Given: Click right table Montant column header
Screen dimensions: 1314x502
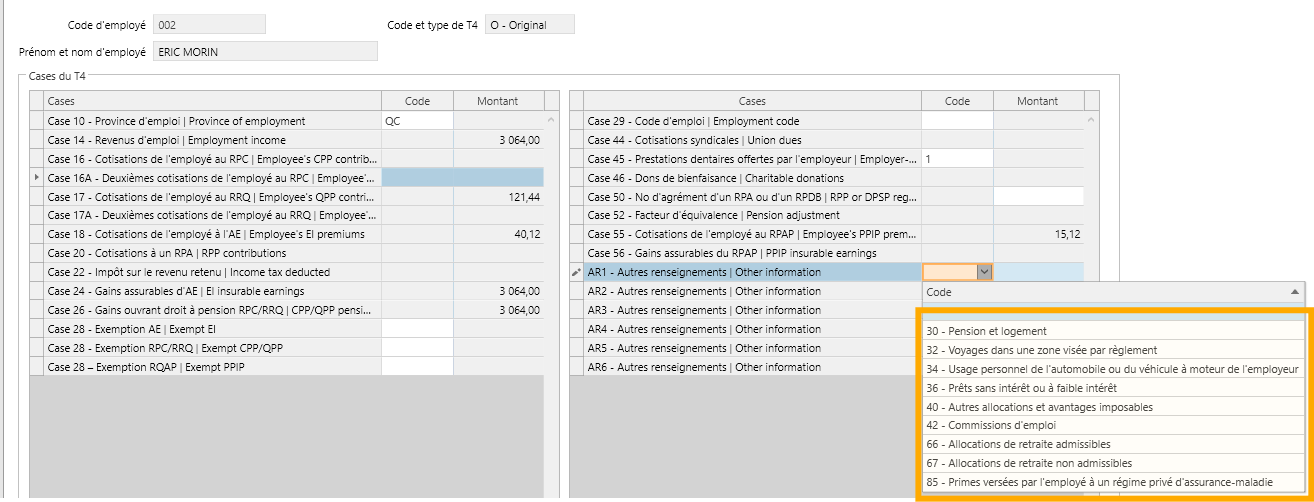Looking at the screenshot, I should pyautogui.click(x=1038, y=101).
